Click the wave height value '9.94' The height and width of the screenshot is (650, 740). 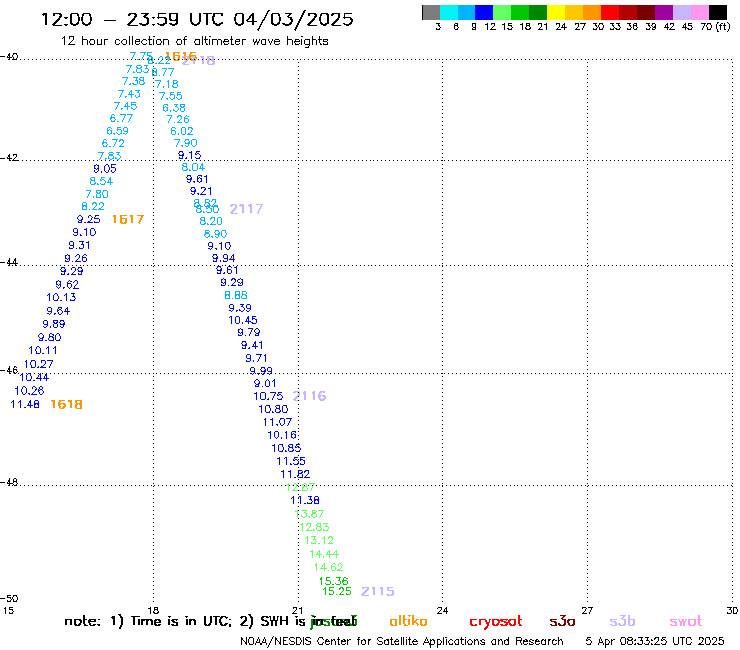[x=223, y=258]
